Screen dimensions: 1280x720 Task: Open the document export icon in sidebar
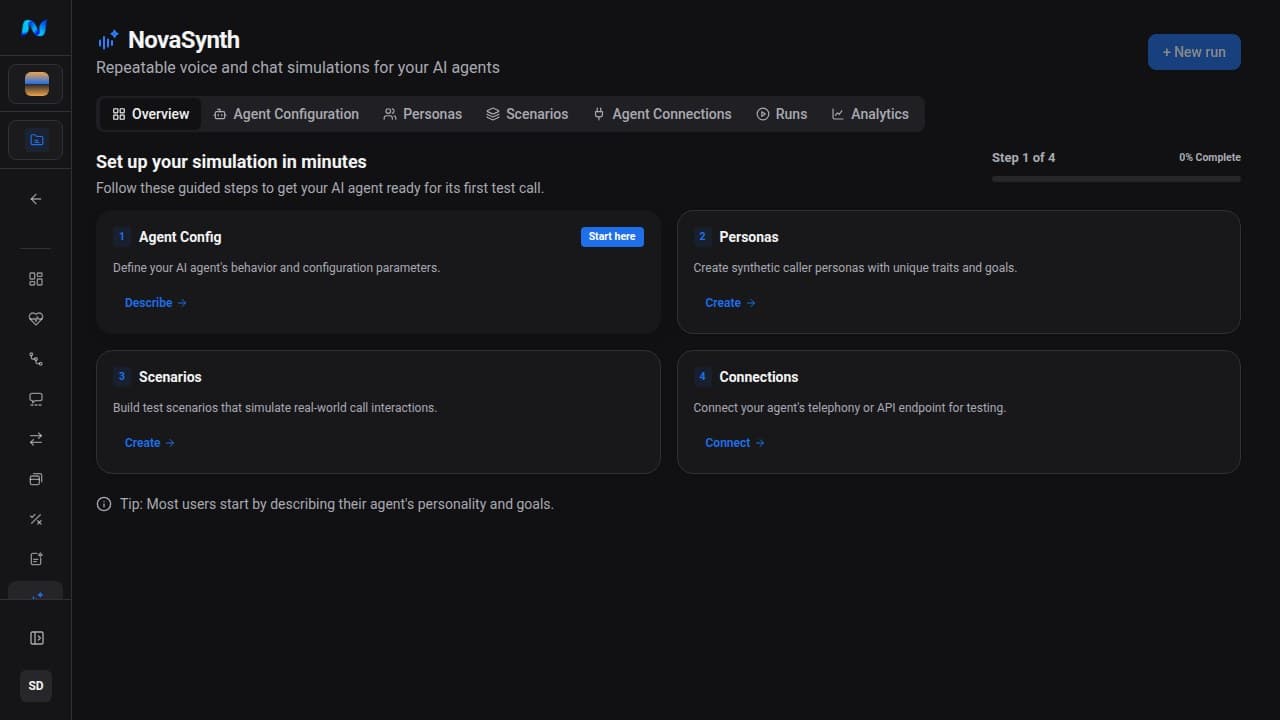coord(36,559)
